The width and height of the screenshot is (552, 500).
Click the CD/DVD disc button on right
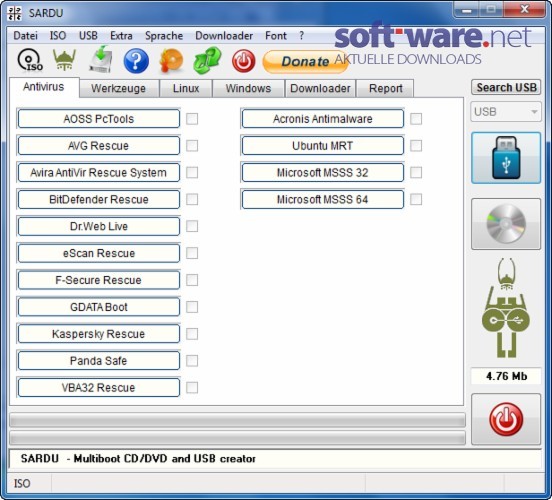coord(506,224)
